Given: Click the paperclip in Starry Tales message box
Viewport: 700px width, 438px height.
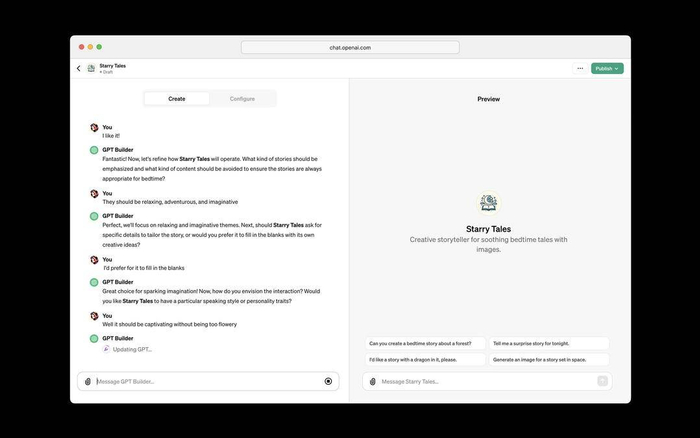Looking at the screenshot, I should [373, 381].
